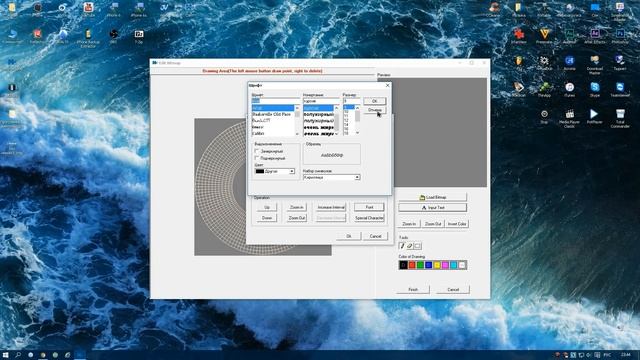Open Photoshop desktop shortcut
Screen dimensions: 640x360
(620, 36)
